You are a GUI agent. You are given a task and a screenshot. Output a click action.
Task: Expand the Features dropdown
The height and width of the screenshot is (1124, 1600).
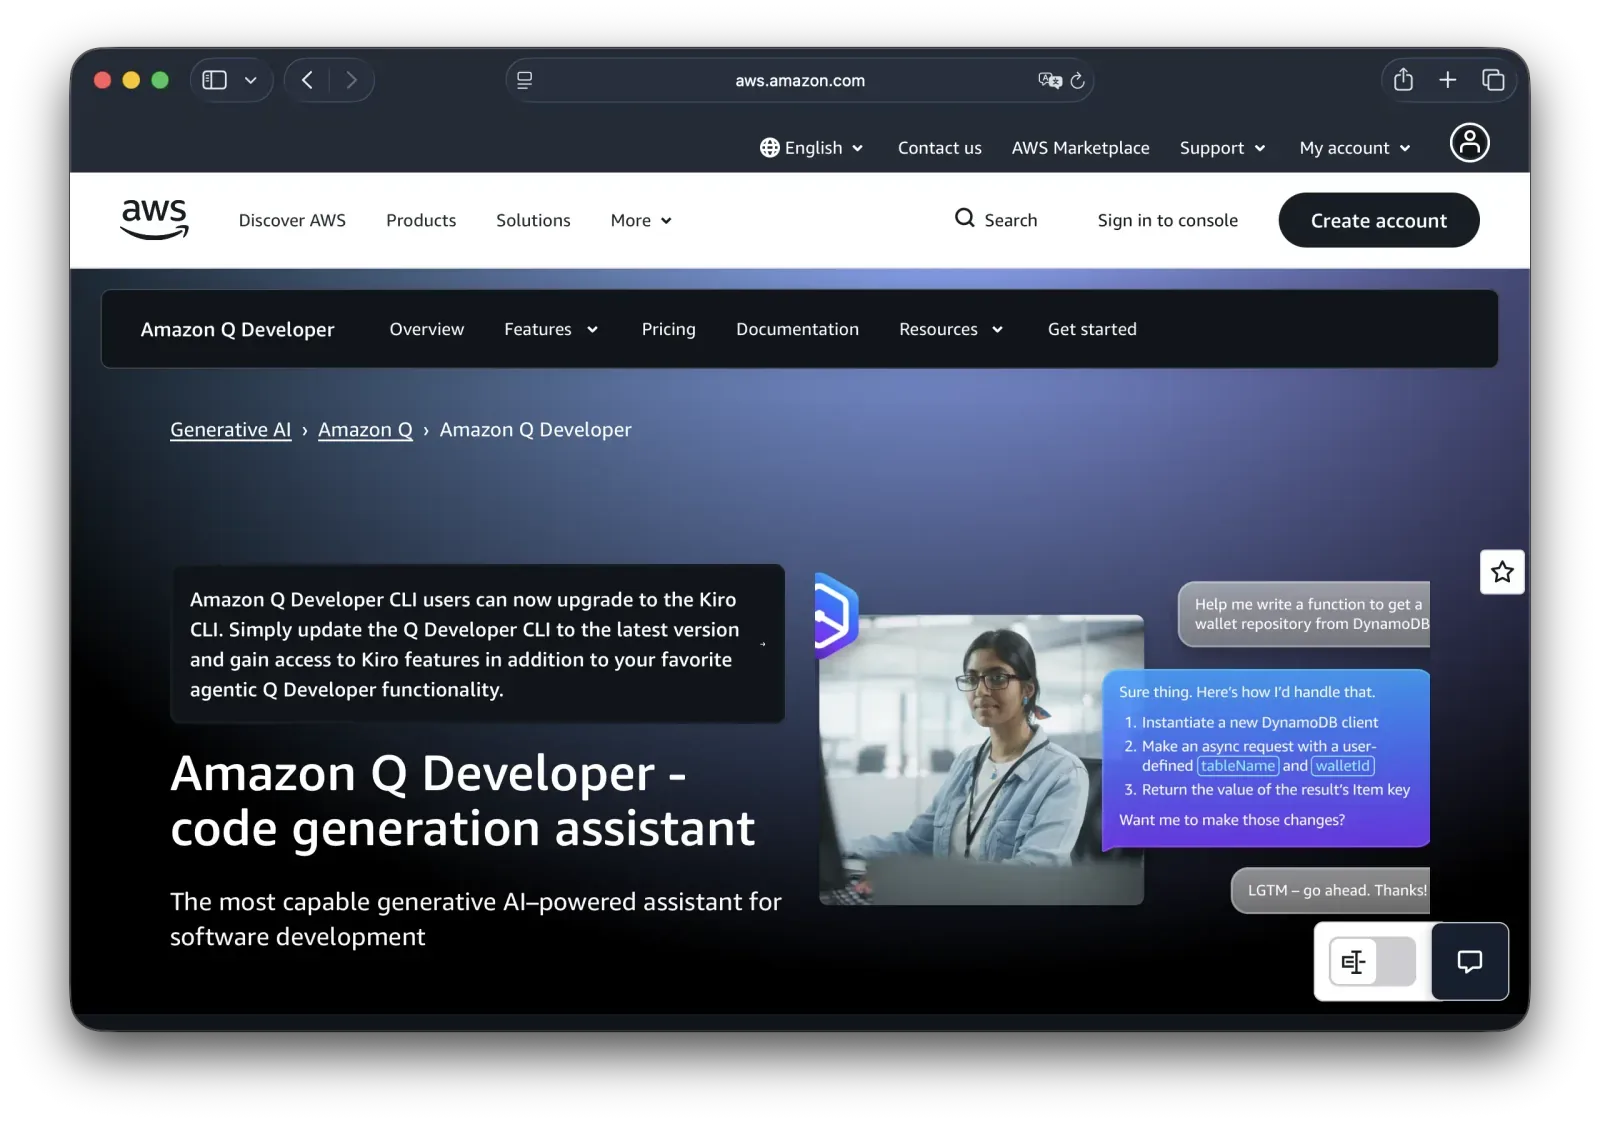pos(551,329)
